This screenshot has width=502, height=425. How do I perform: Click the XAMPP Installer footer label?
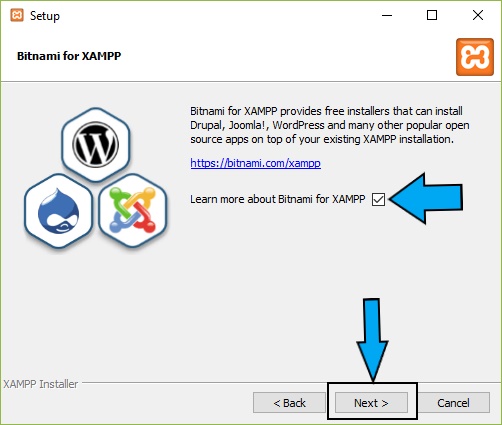point(41,384)
